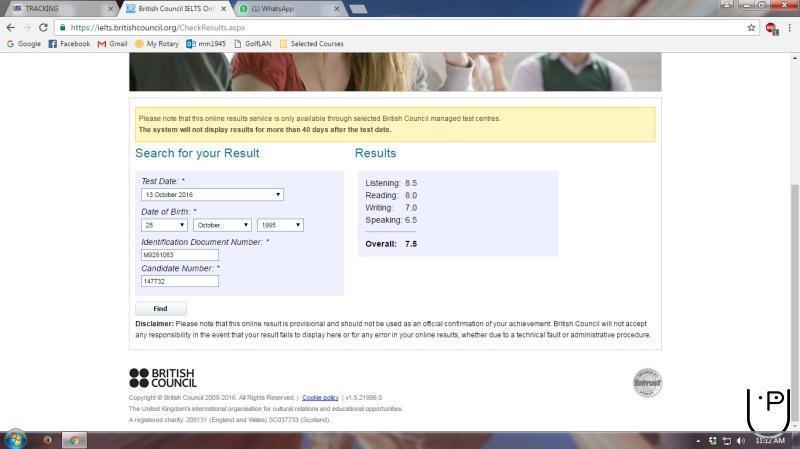Viewport: 800px width, 449px height.
Task: Expand the birth month dropdown showing October
Action: click(x=222, y=225)
